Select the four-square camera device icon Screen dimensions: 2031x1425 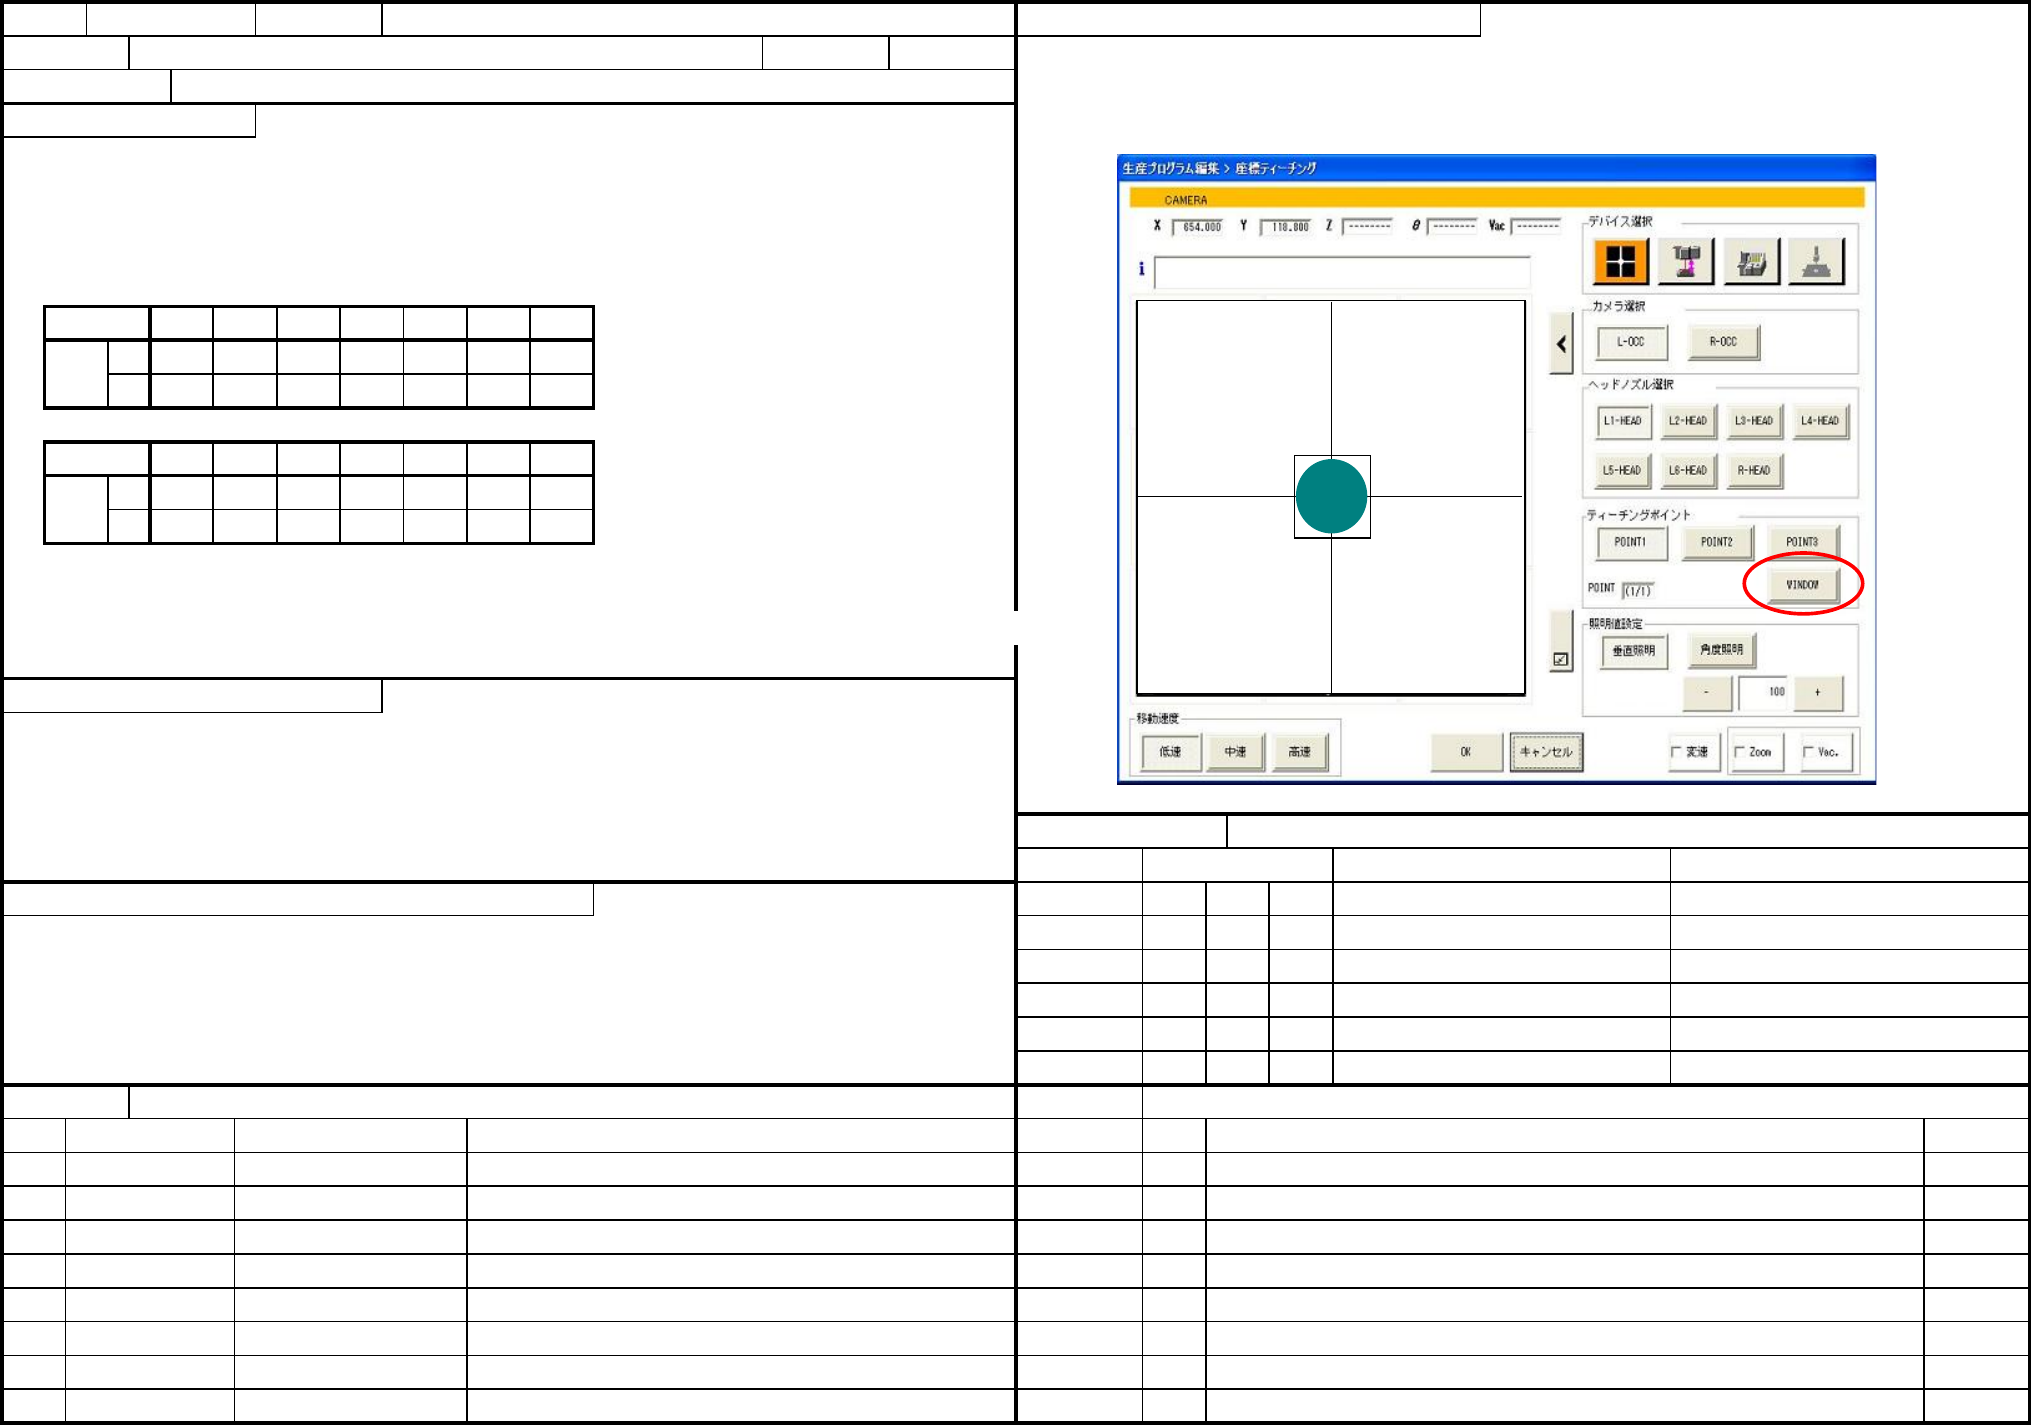(x=1620, y=262)
